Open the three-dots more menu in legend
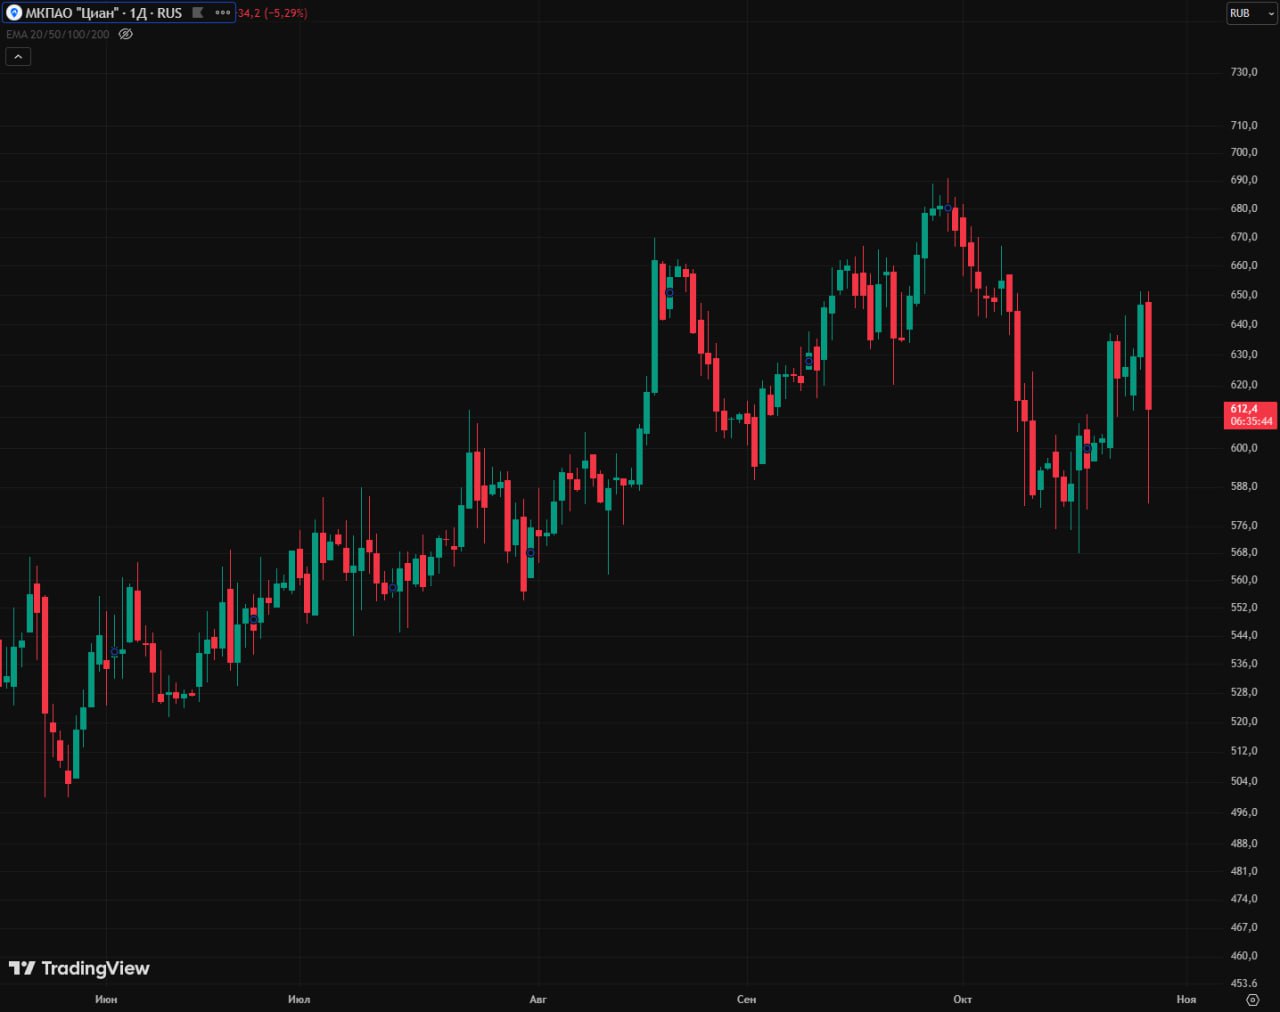1280x1012 pixels. click(x=222, y=13)
